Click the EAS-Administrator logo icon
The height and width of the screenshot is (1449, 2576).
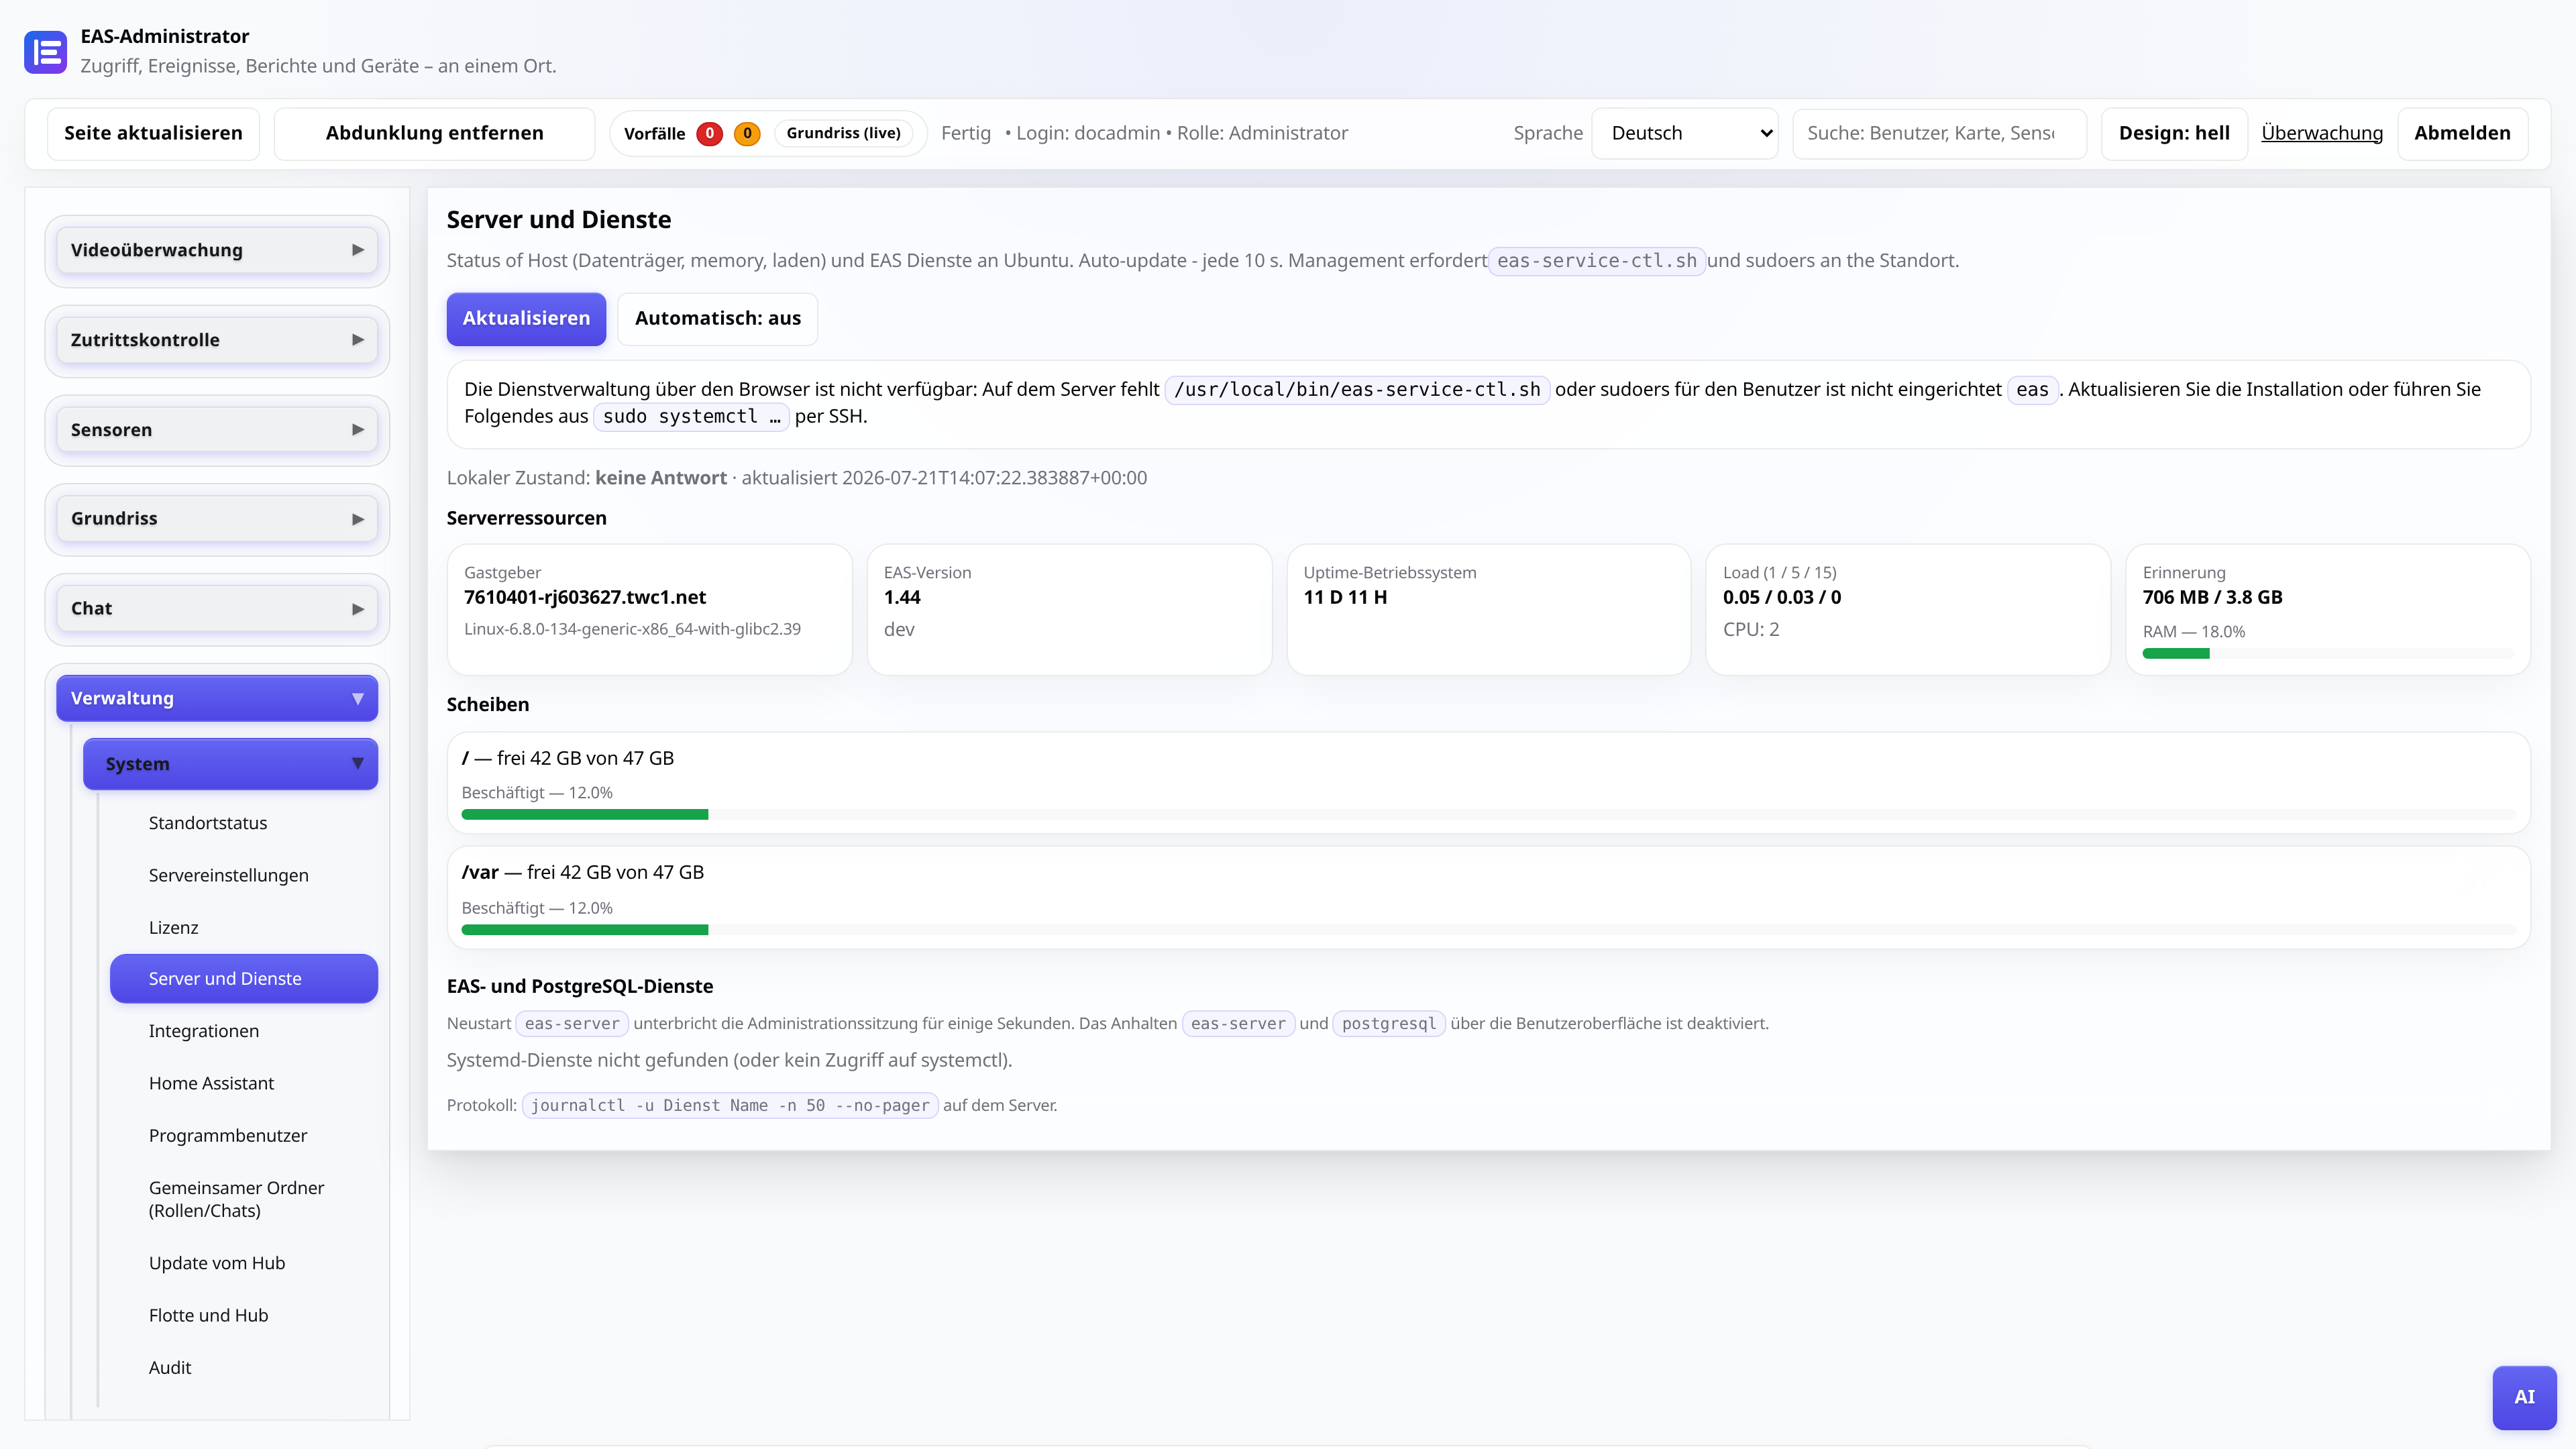pyautogui.click(x=45, y=52)
